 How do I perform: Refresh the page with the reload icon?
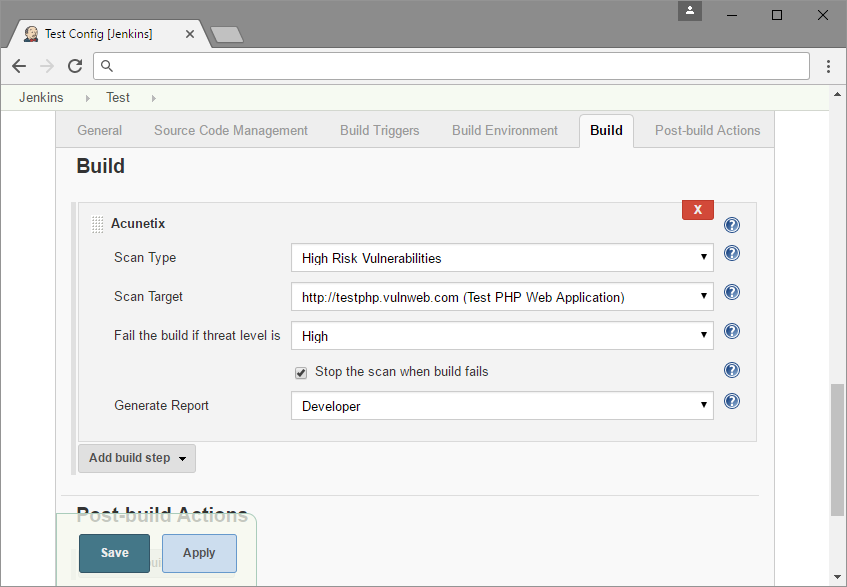pyautogui.click(x=74, y=65)
